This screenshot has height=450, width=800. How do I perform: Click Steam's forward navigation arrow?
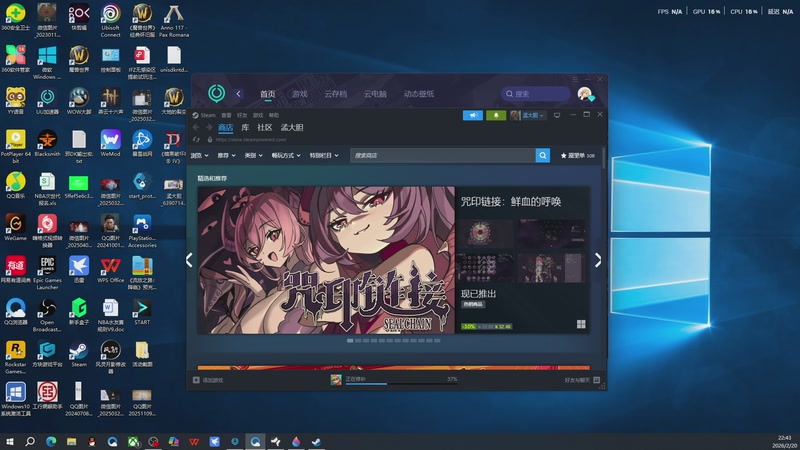[209, 128]
